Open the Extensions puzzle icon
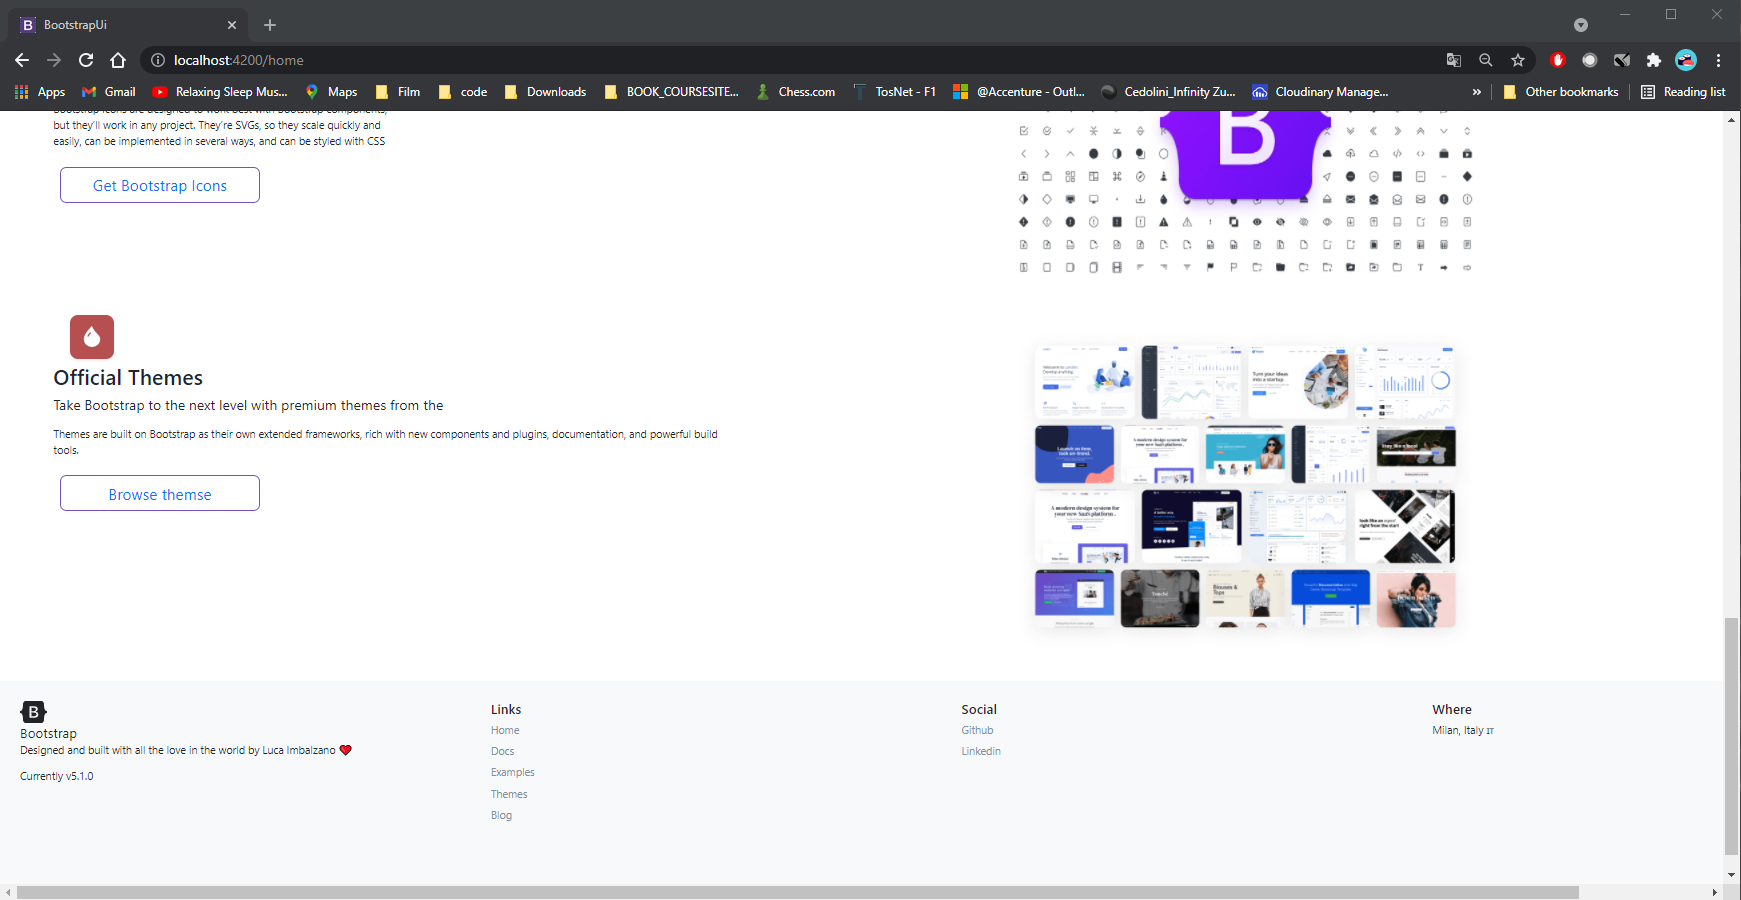 click(1654, 60)
